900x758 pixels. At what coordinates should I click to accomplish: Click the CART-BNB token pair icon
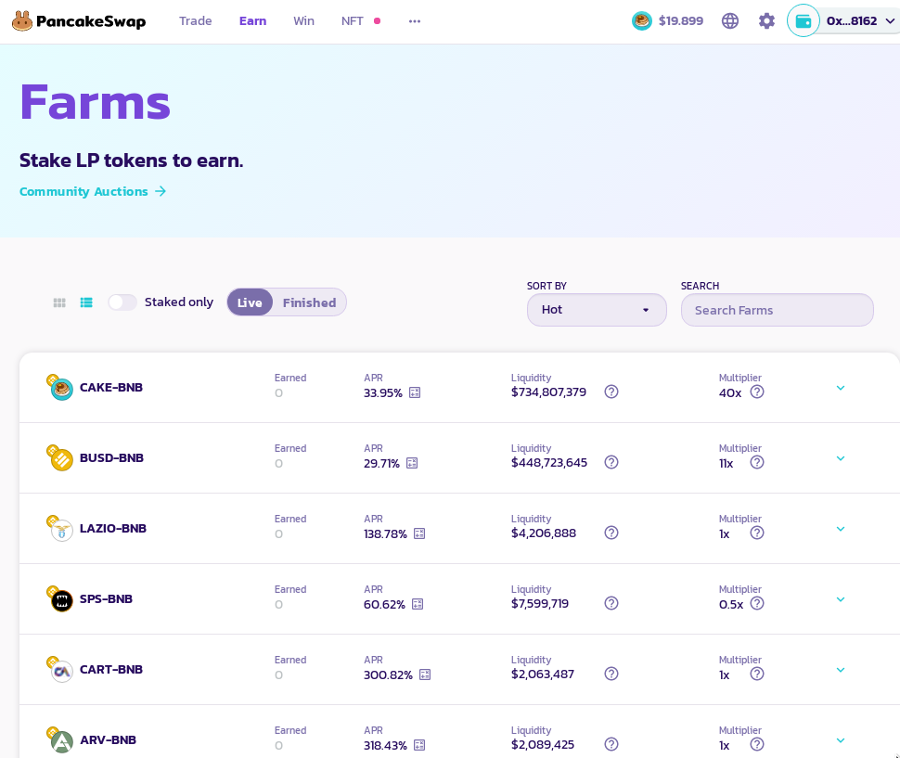(60, 670)
